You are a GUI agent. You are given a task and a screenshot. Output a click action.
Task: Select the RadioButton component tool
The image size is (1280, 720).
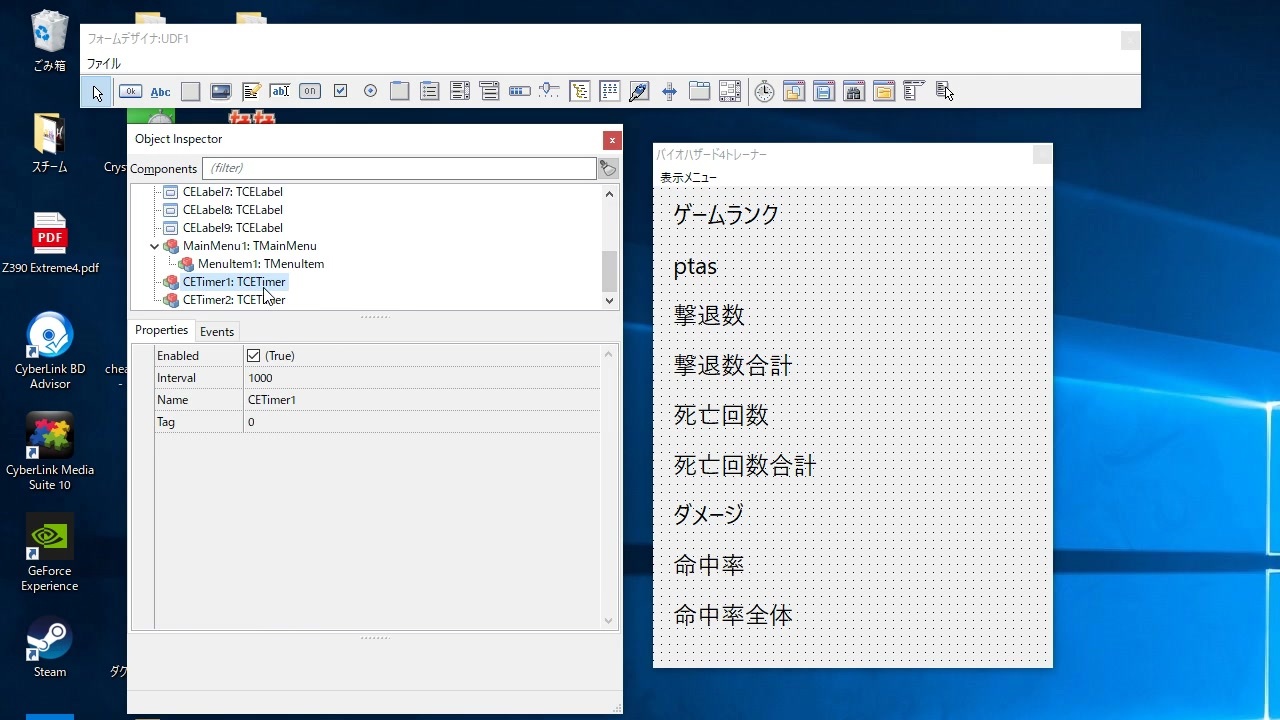tap(370, 92)
